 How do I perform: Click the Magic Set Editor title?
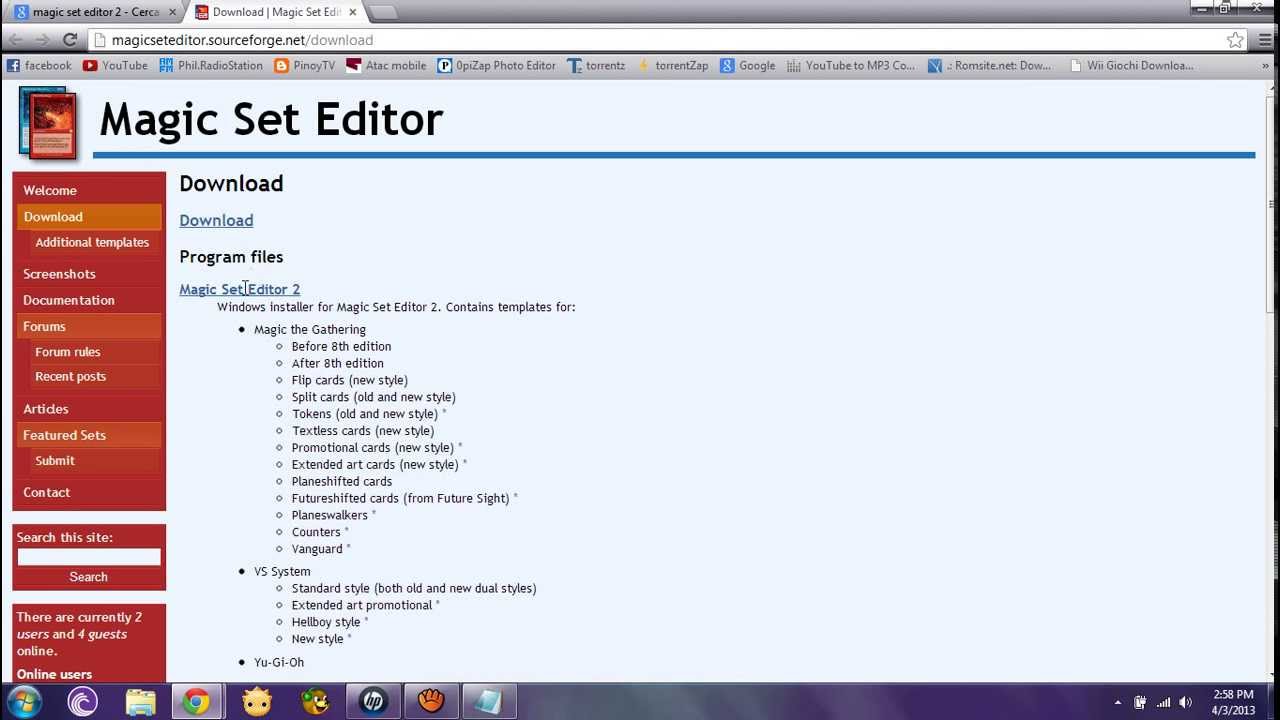[x=271, y=119]
